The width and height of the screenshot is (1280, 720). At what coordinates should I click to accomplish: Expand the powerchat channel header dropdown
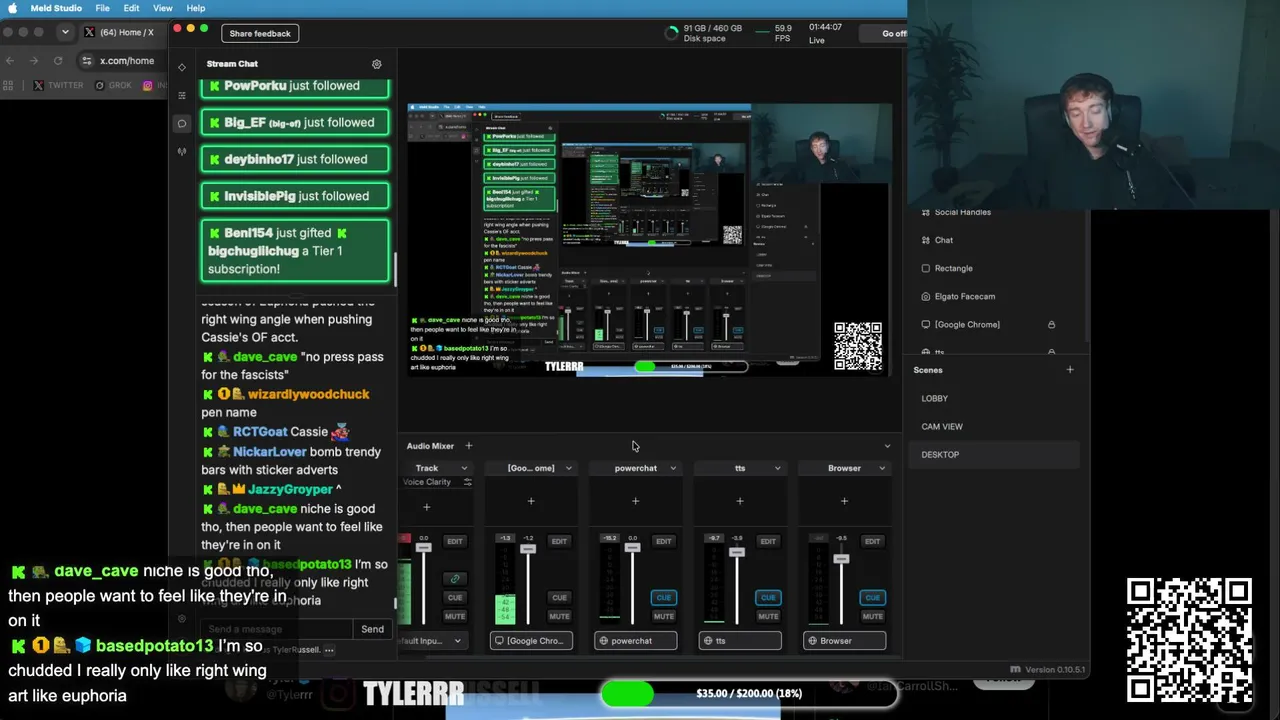[672, 468]
